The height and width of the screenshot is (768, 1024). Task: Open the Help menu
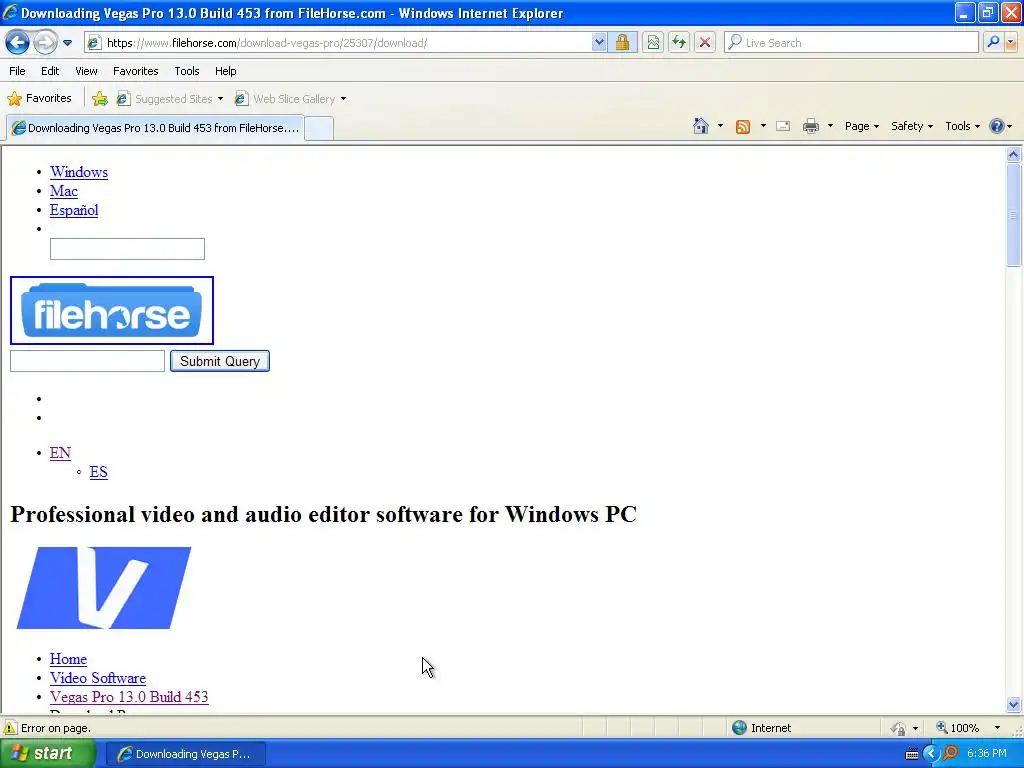coord(225,71)
